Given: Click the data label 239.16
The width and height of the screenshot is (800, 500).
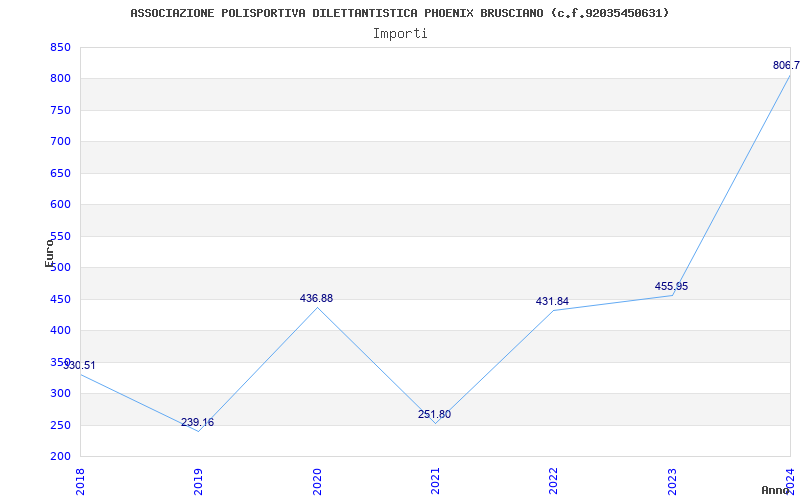Looking at the screenshot, I should pos(197,422).
